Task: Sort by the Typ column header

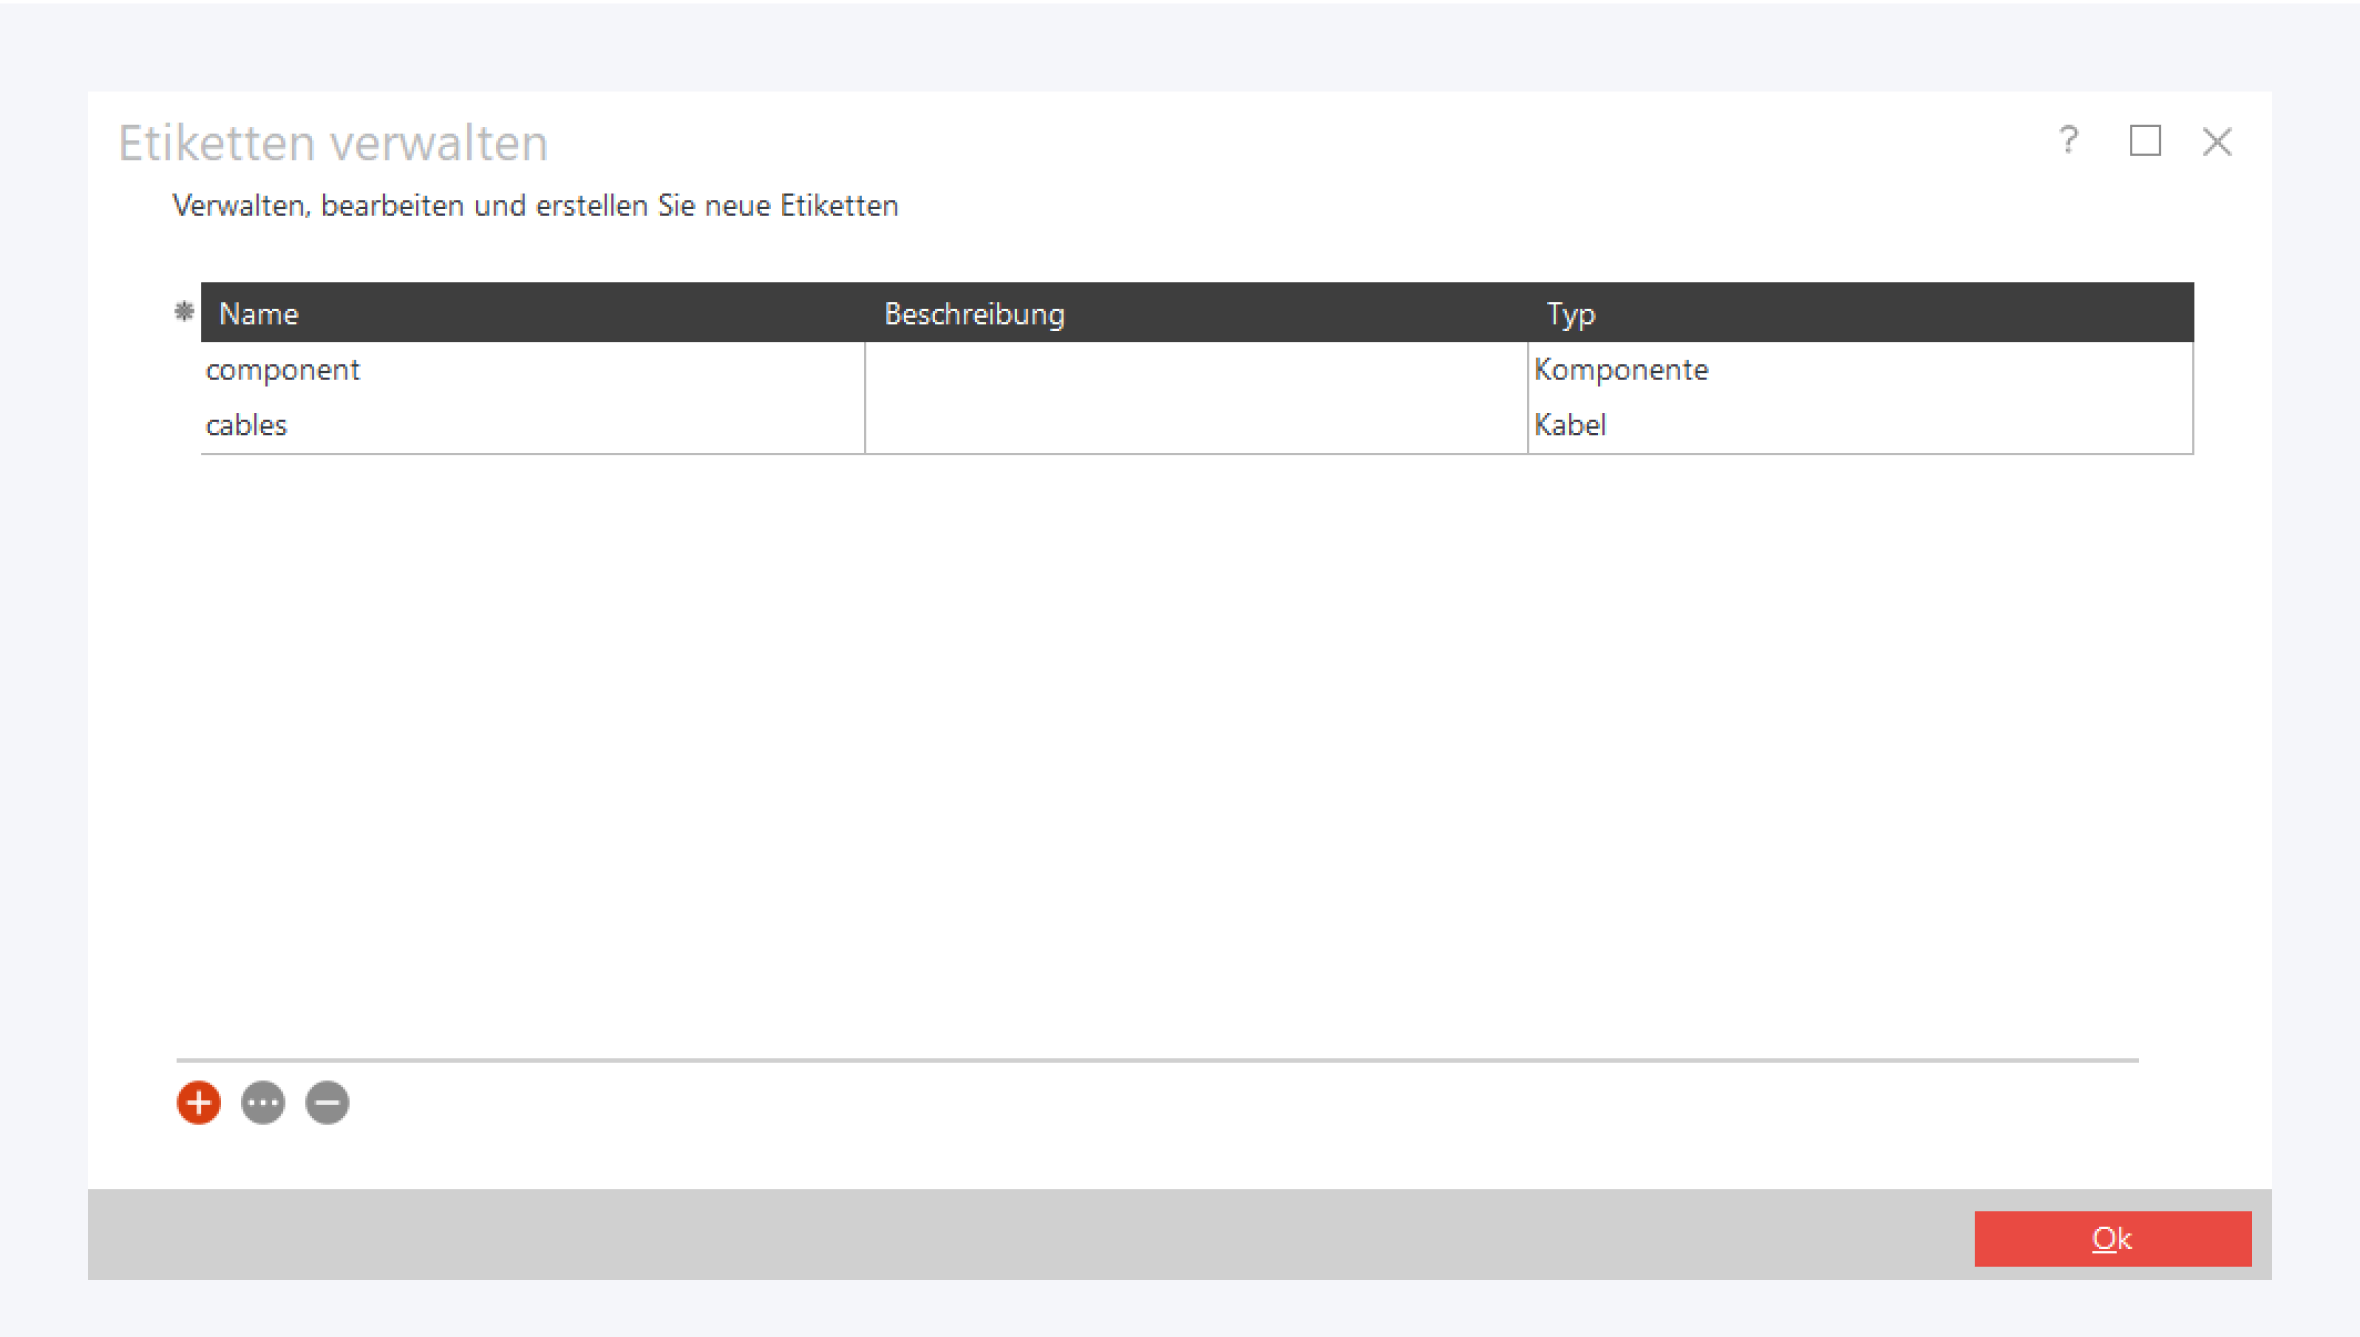Action: [1570, 314]
